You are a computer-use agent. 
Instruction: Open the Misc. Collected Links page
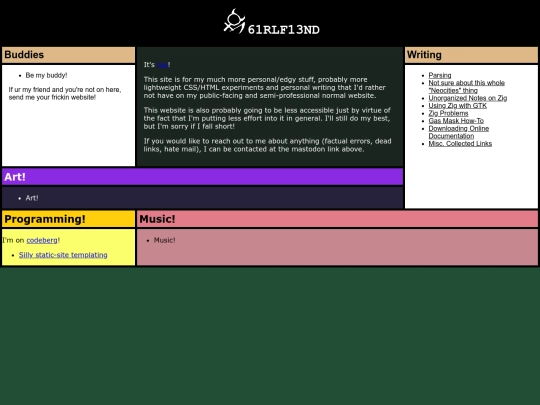point(460,144)
